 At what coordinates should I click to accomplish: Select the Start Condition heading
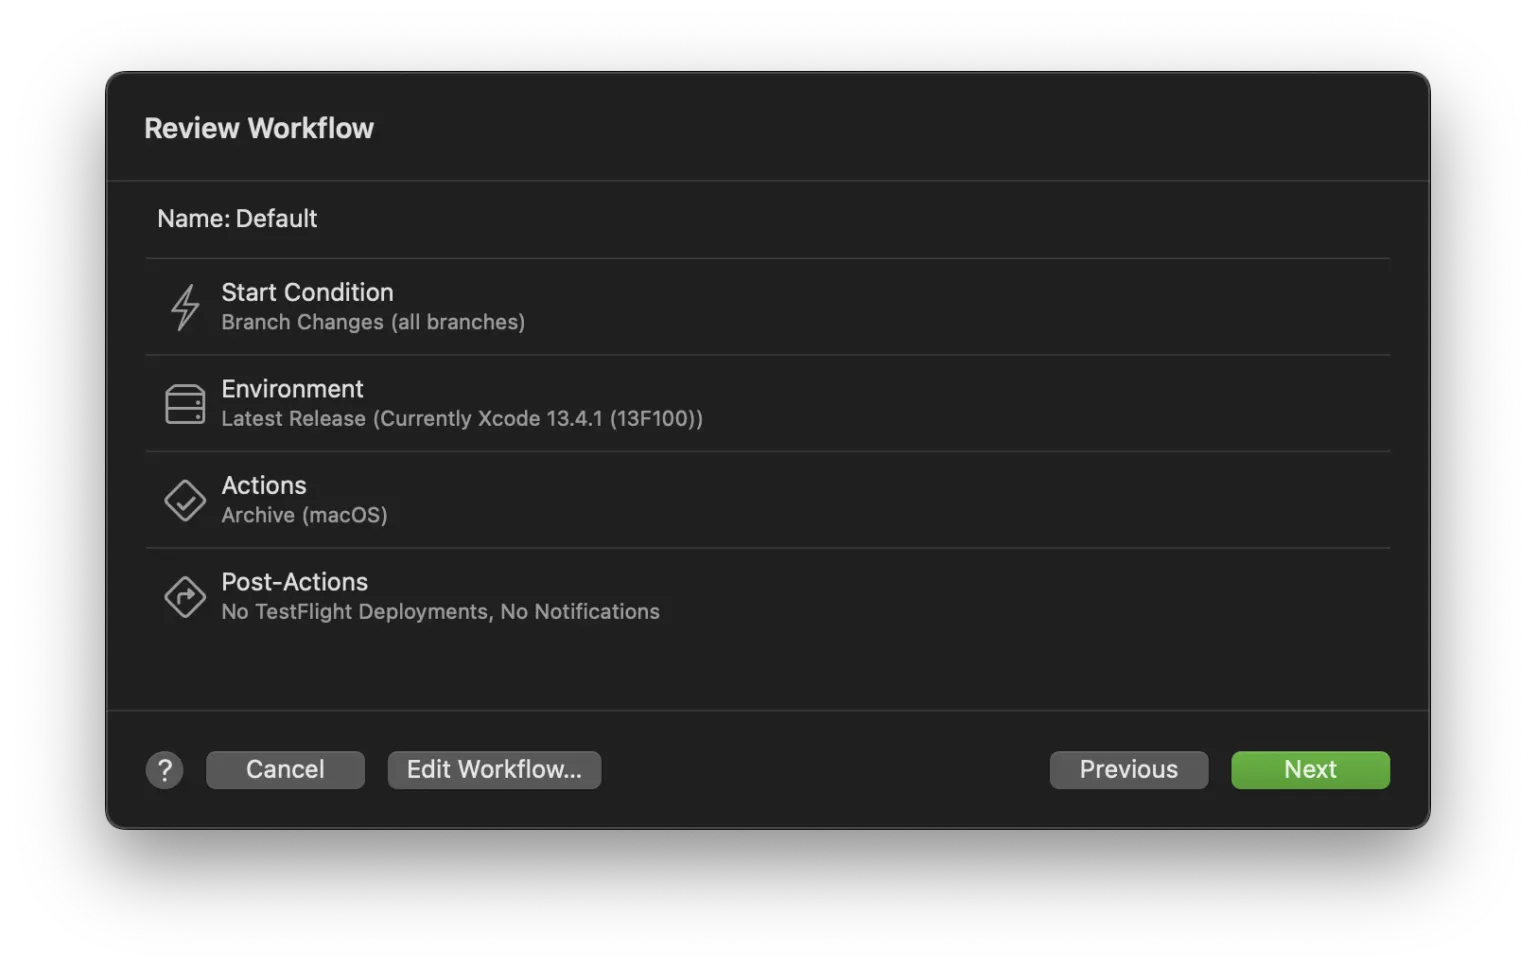click(307, 292)
